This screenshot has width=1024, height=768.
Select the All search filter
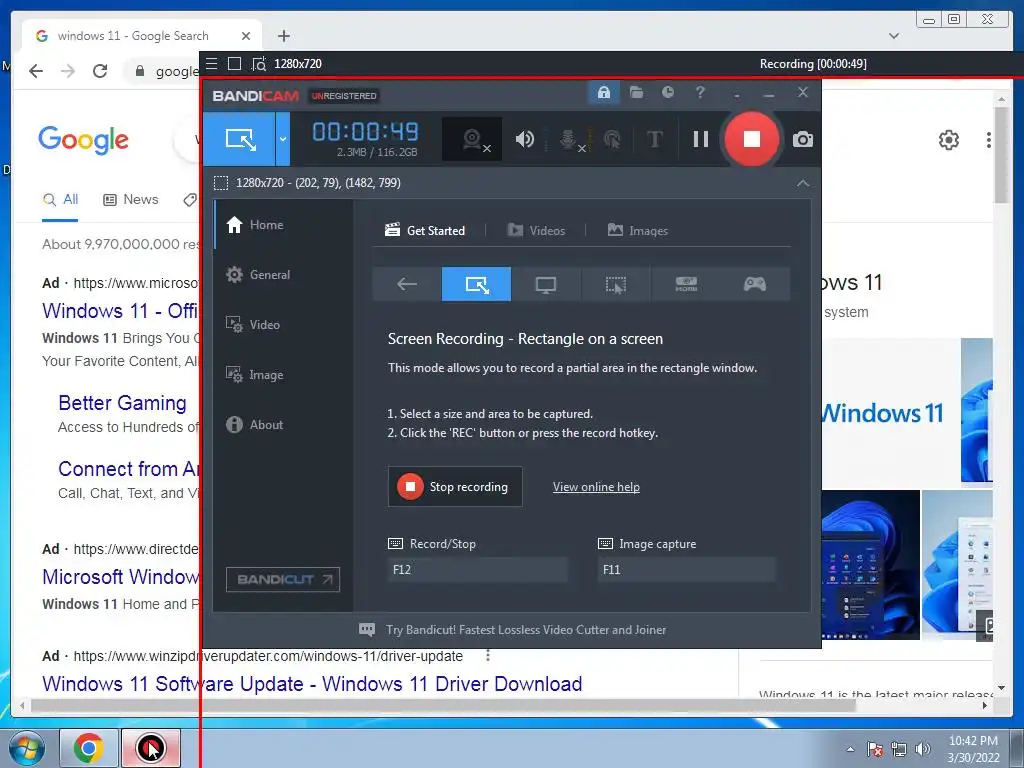point(60,200)
